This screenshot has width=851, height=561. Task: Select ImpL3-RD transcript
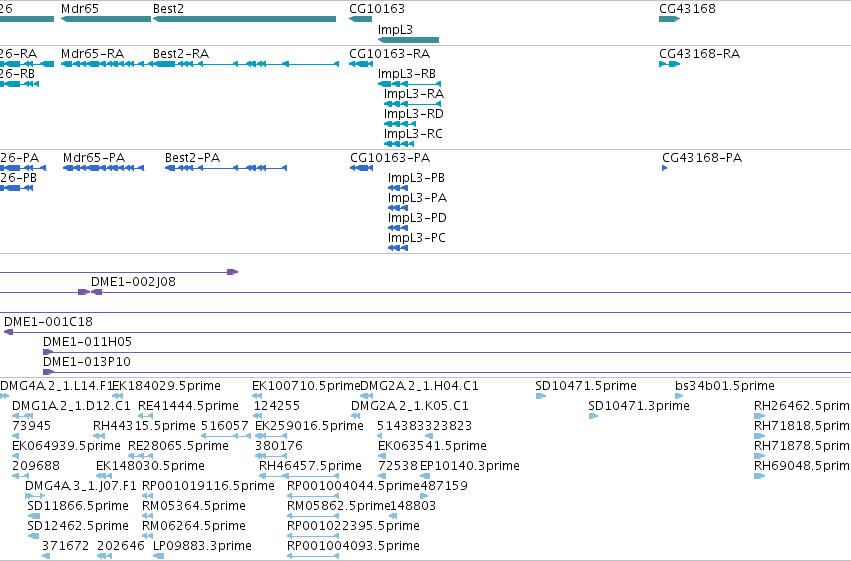(399, 124)
